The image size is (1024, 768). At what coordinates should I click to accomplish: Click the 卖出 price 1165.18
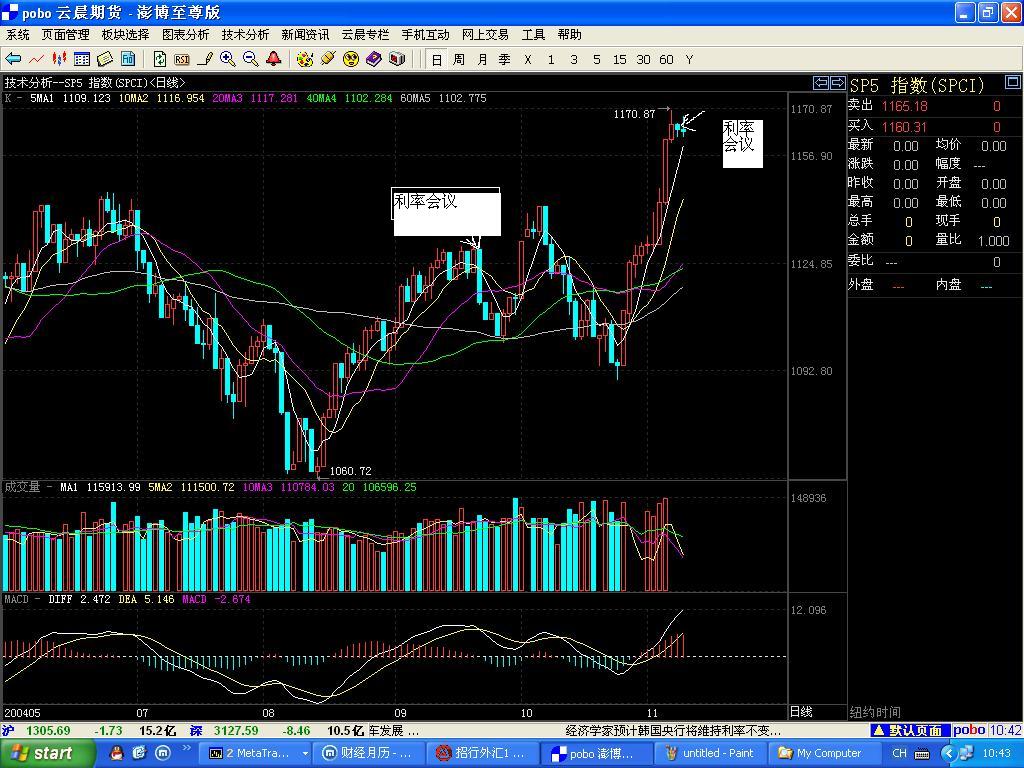coord(904,106)
